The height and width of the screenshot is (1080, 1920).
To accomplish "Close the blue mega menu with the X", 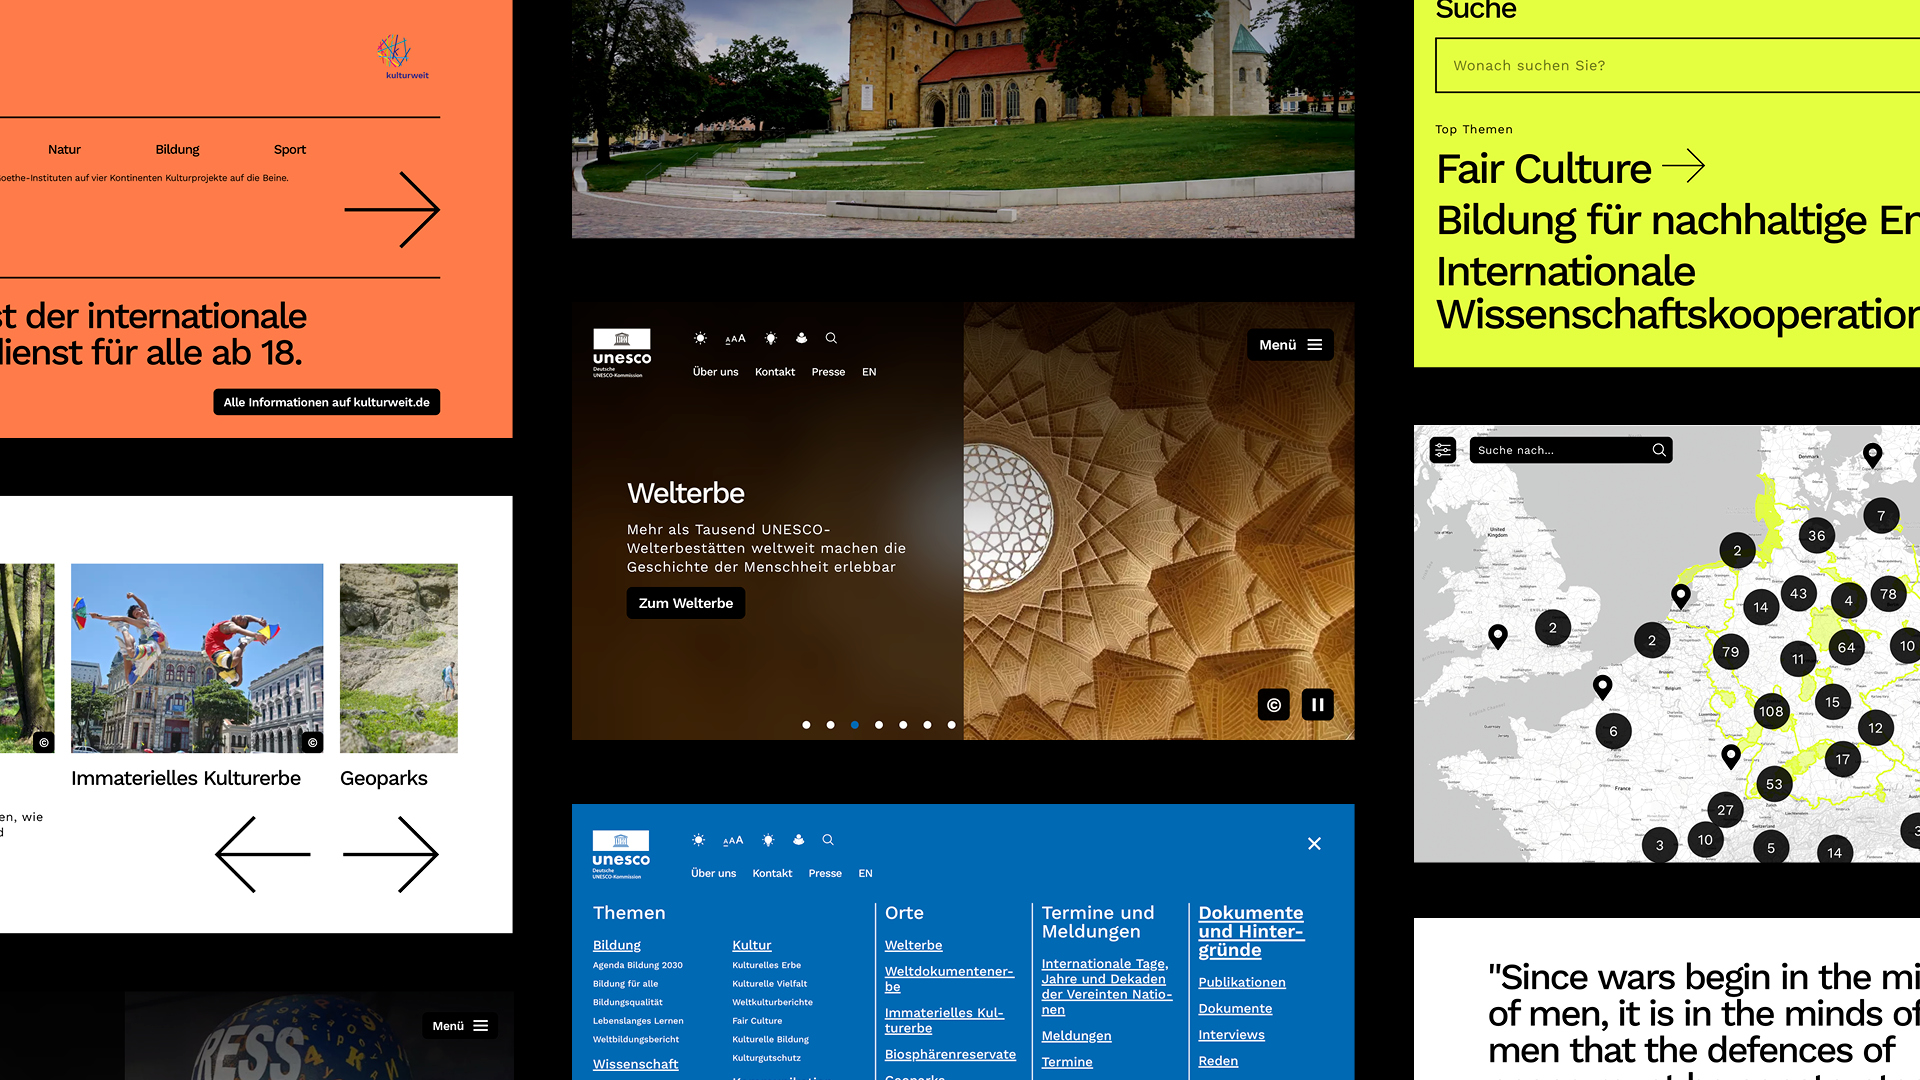I will [1314, 844].
